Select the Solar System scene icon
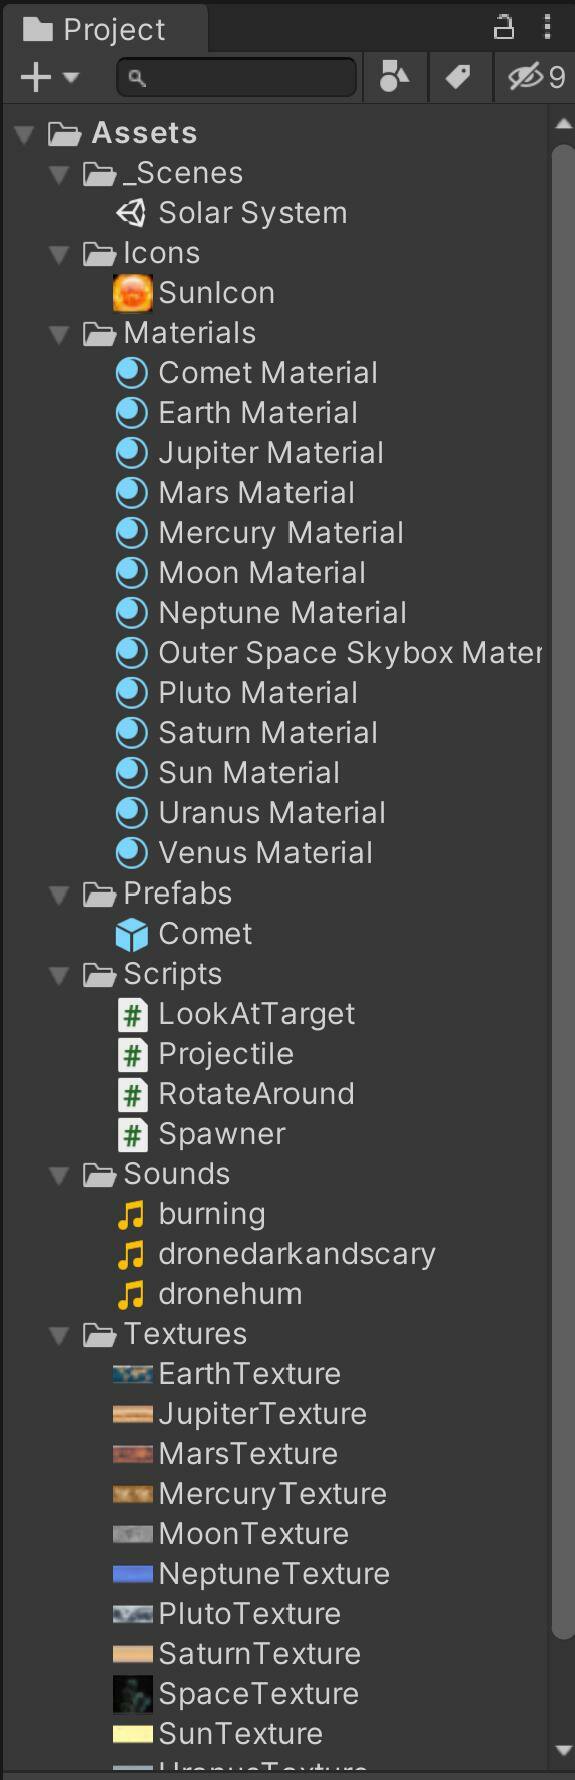The height and width of the screenshot is (1780, 575). (131, 212)
